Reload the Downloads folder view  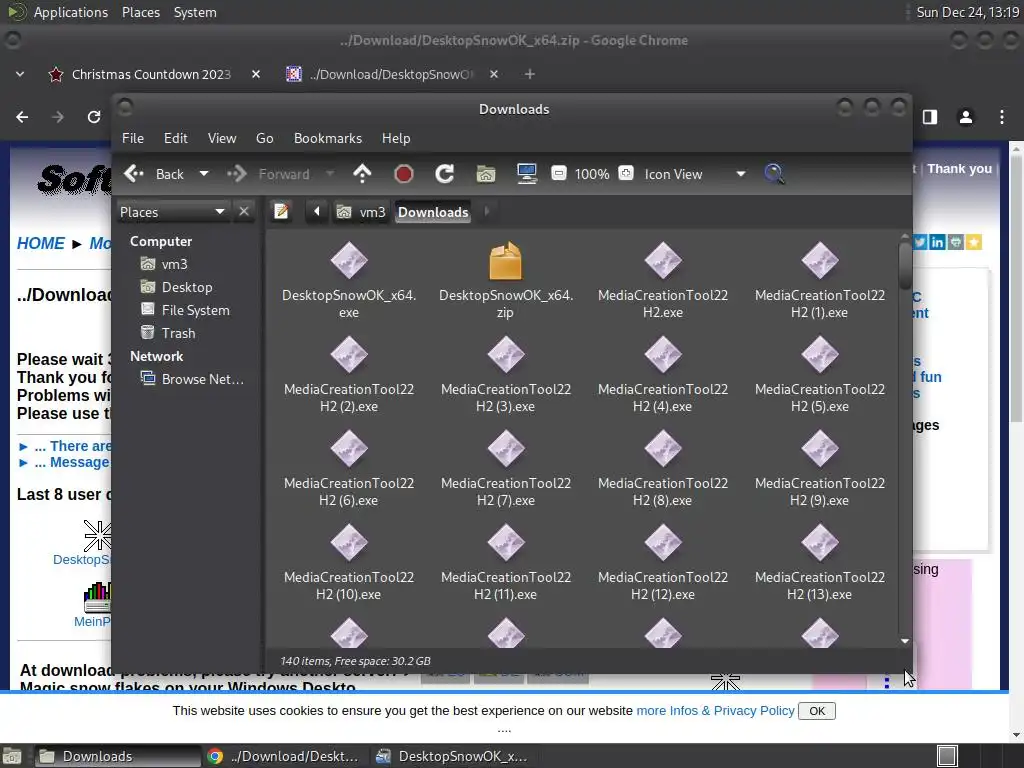[445, 174]
